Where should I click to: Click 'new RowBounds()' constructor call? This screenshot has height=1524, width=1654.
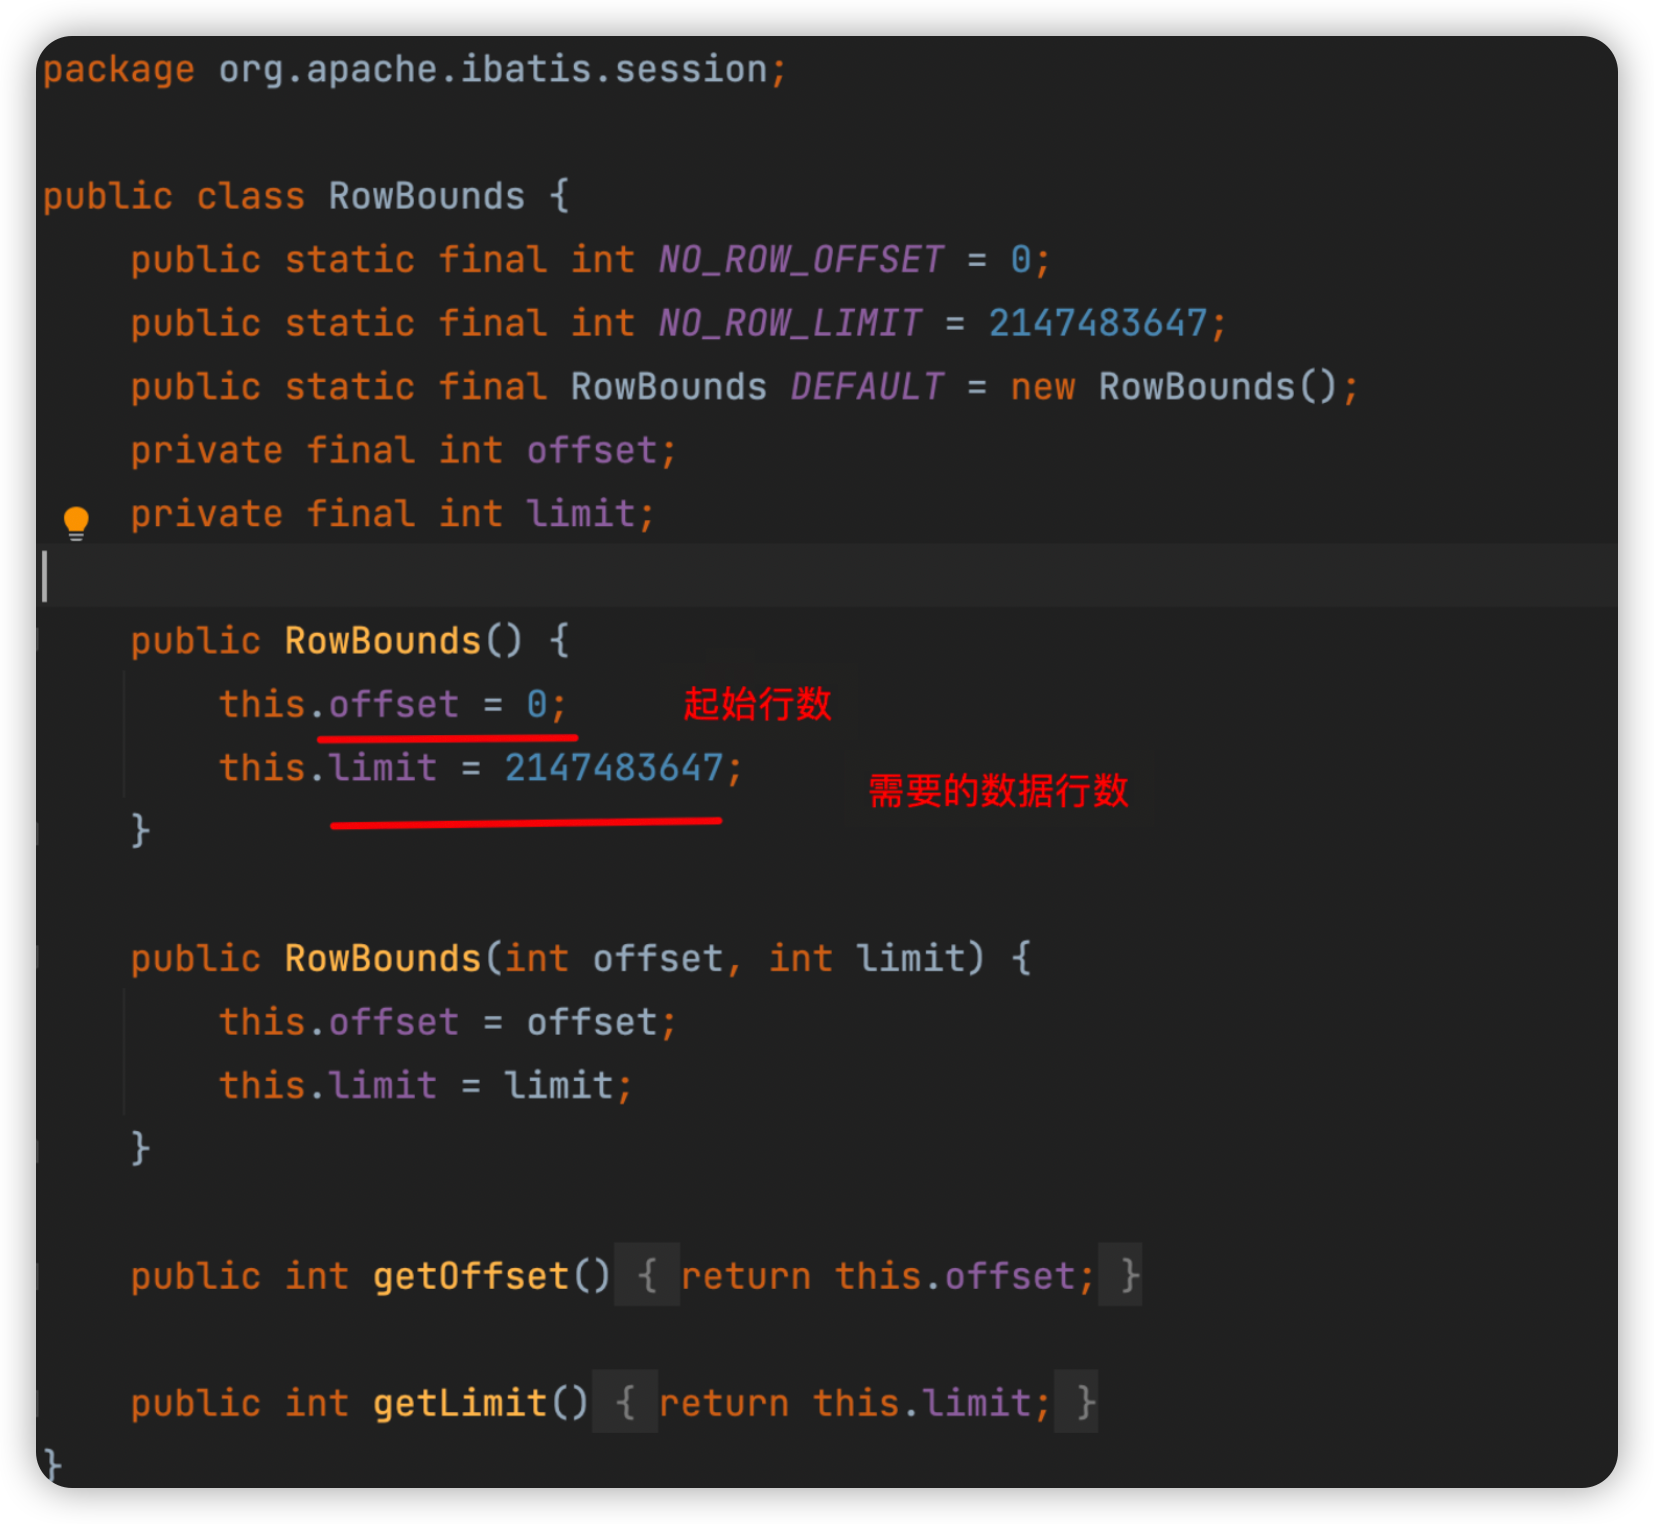point(1174,387)
